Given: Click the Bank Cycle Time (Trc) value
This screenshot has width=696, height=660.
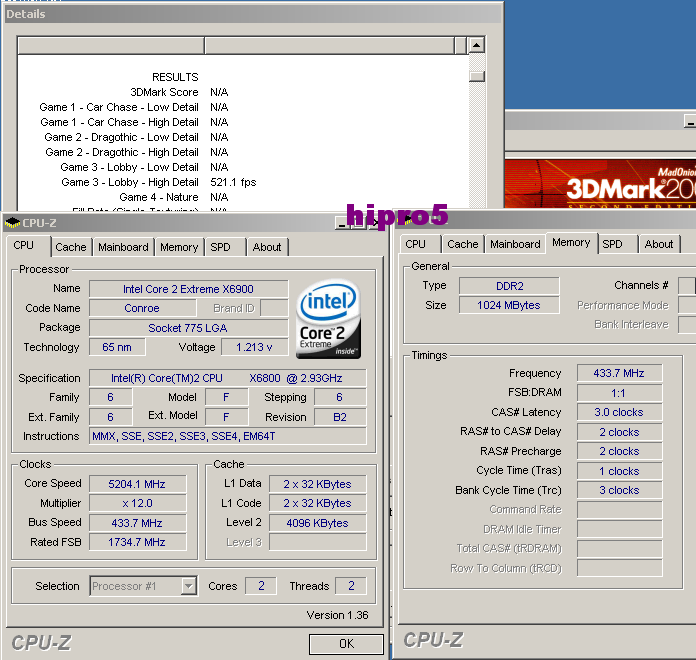Looking at the screenshot, I should pyautogui.click(x=619, y=490).
